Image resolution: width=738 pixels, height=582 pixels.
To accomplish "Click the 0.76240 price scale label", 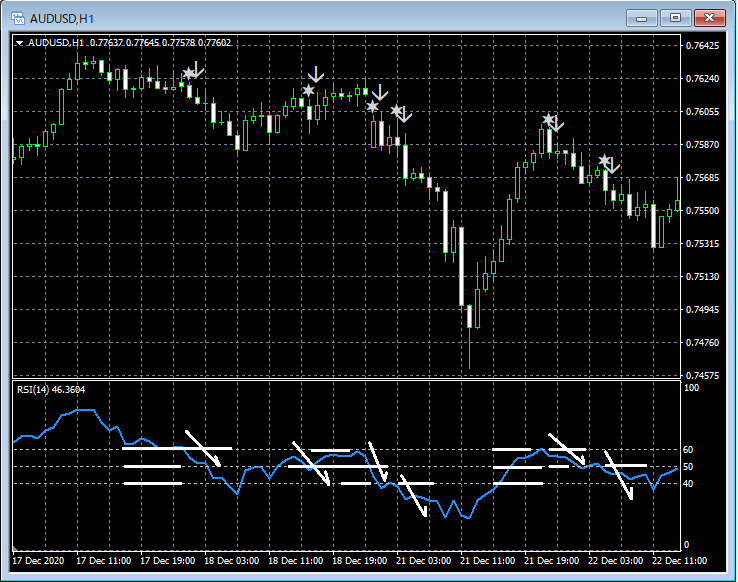I will coord(702,79).
